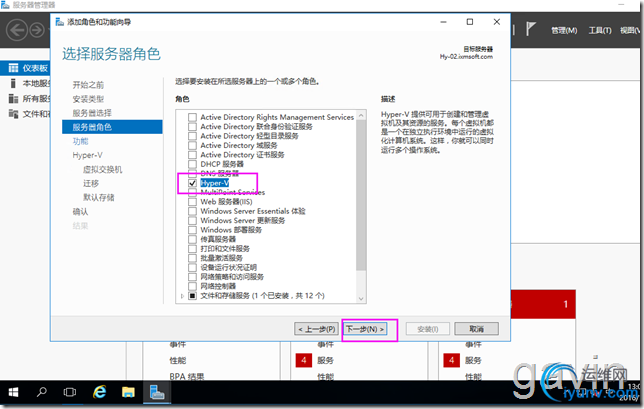This screenshot has height=409, width=644.
Task: Go to 安装类型 wizard step
Action: tap(88, 99)
